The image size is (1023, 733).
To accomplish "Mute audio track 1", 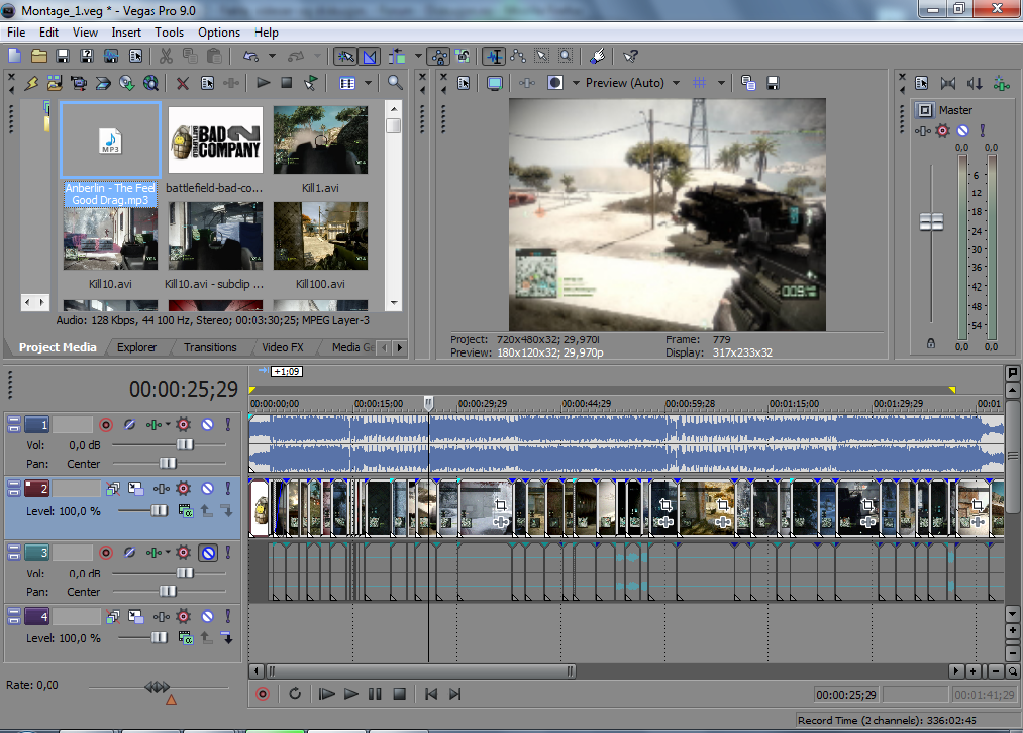I will 207,425.
